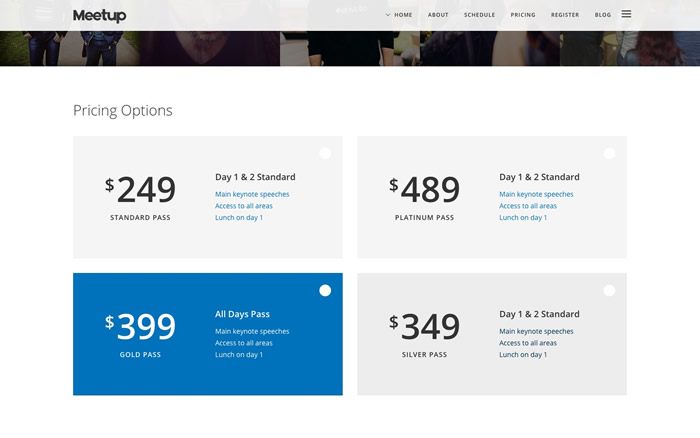Viewport: 700px width, 438px height.
Task: Select the Silver Pass radio circle
Action: [x=609, y=291]
